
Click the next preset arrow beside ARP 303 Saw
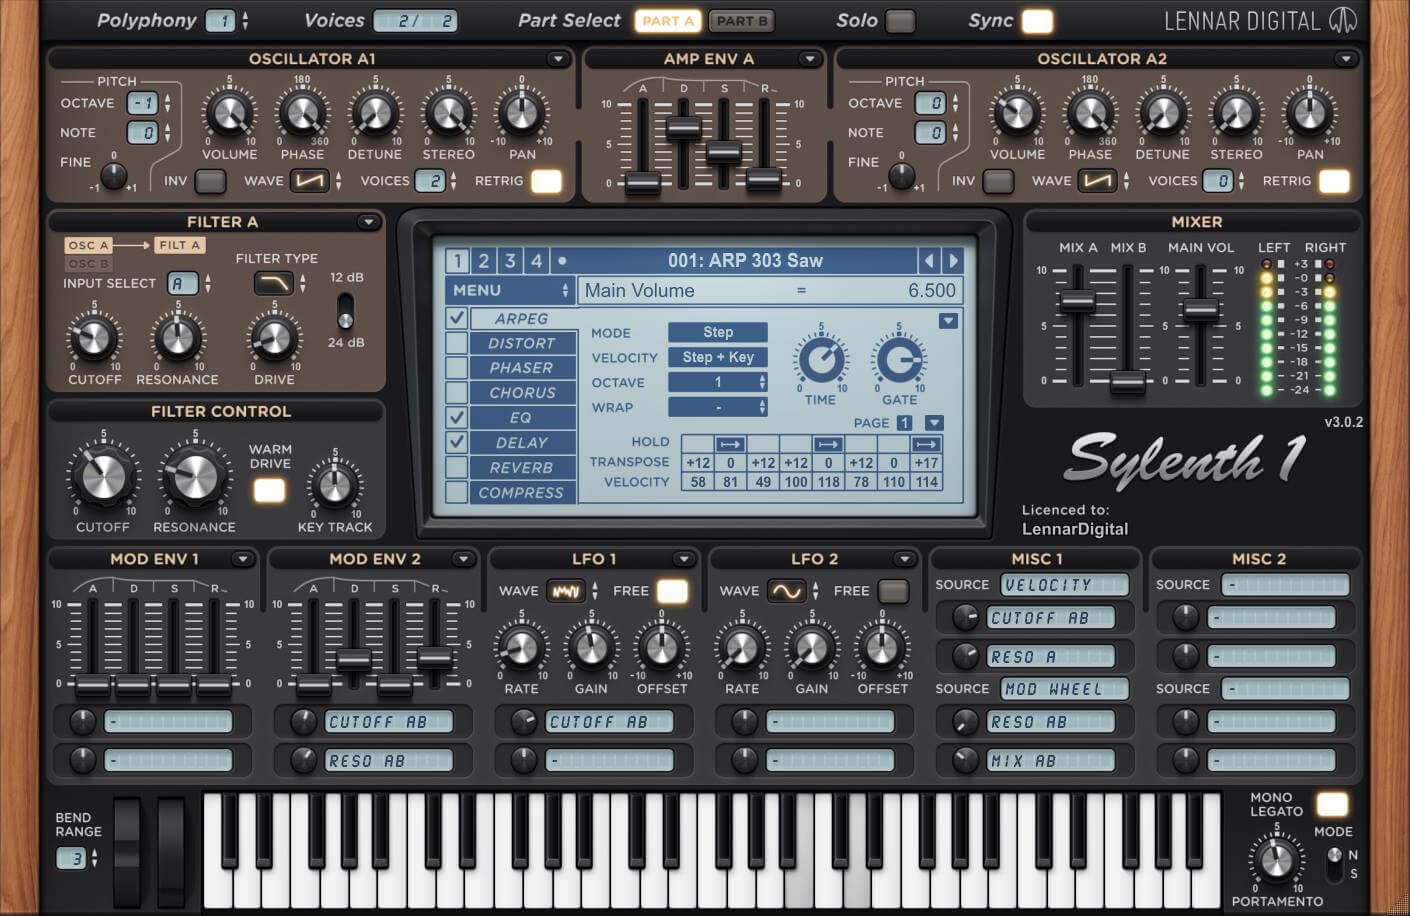[955, 260]
